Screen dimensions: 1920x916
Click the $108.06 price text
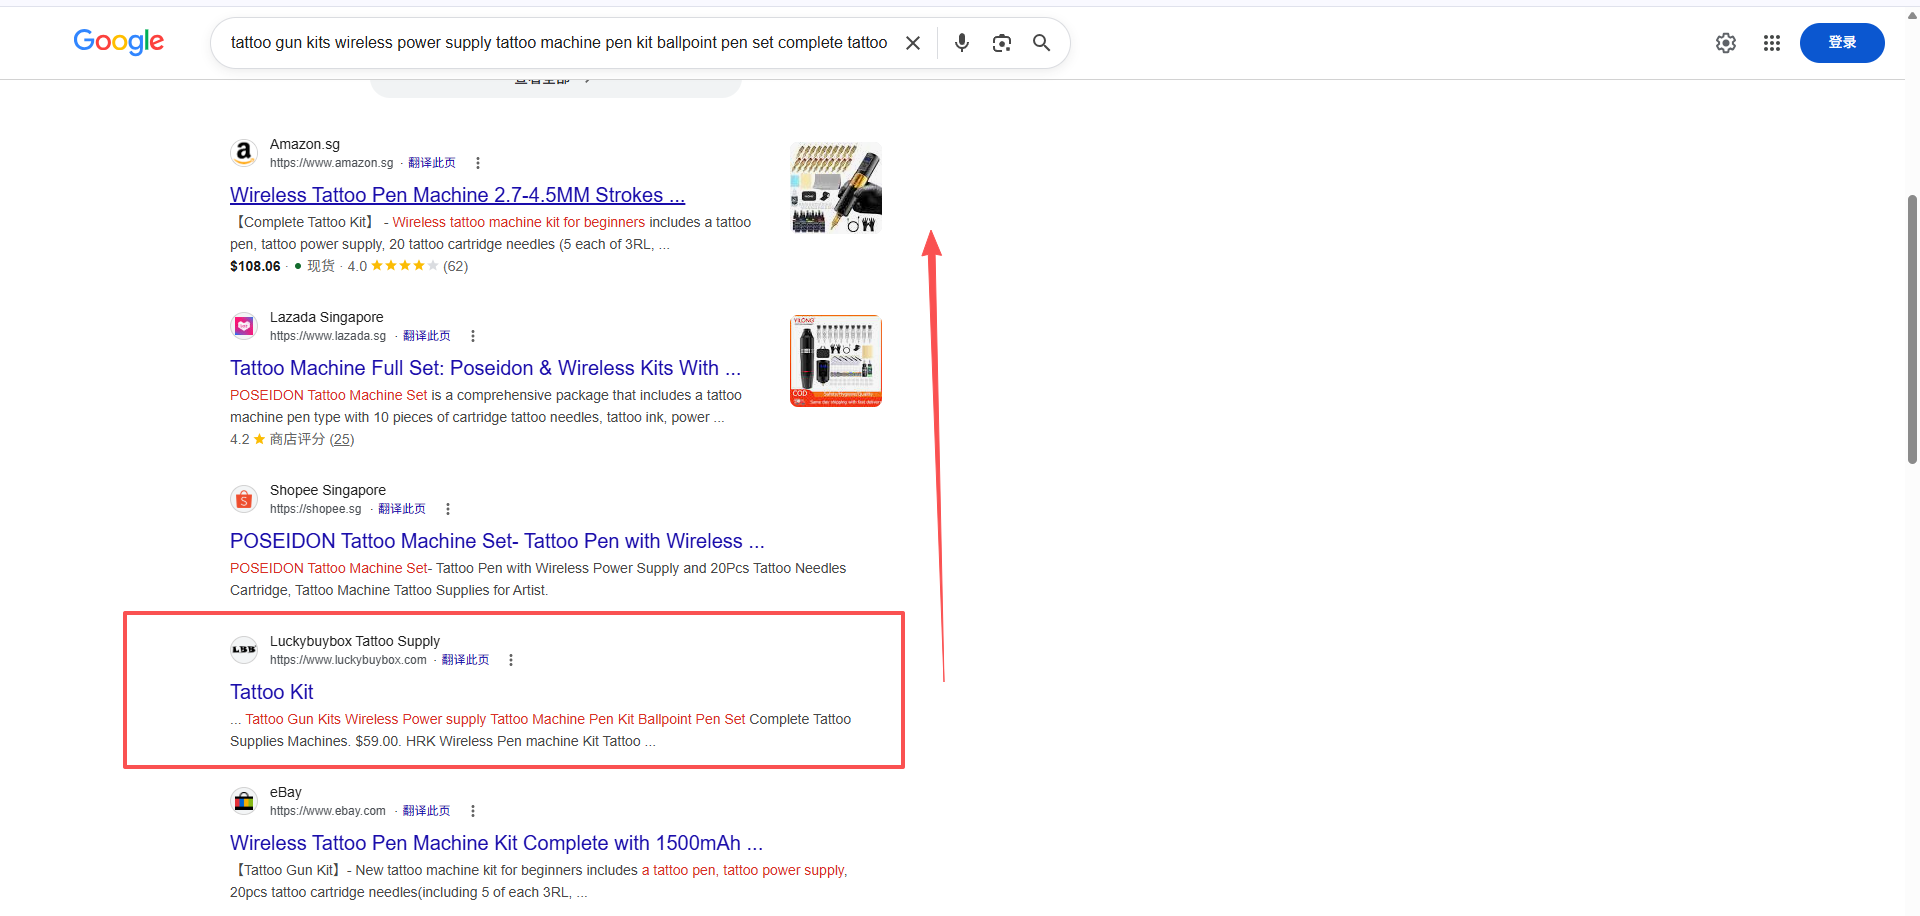(255, 266)
